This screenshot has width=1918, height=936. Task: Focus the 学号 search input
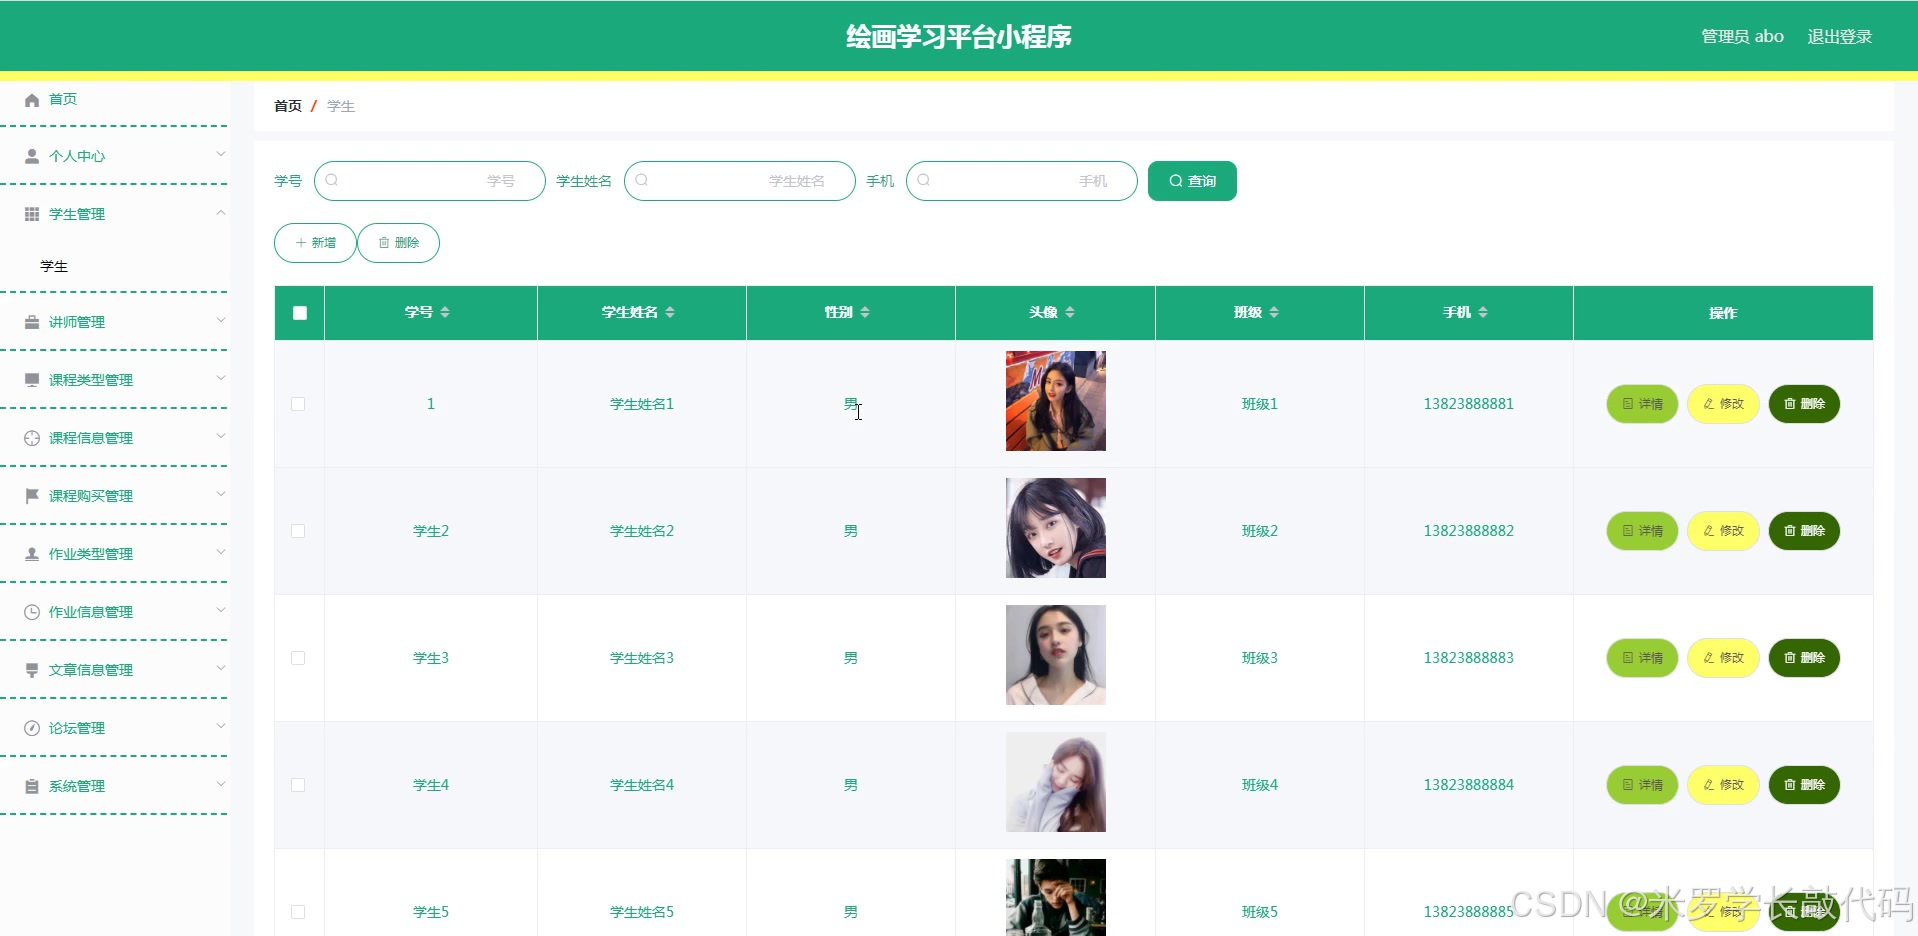430,181
